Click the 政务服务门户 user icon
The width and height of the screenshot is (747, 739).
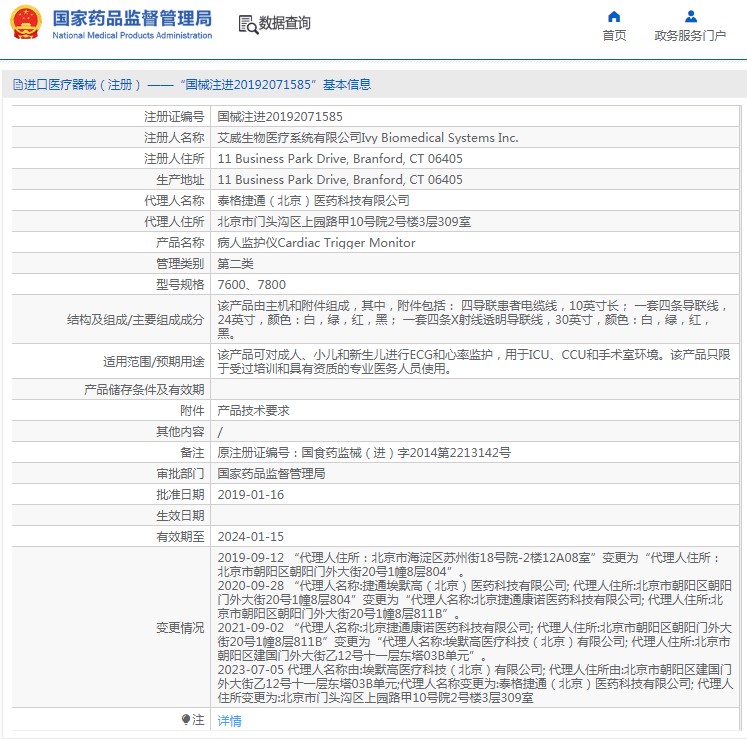click(690, 17)
